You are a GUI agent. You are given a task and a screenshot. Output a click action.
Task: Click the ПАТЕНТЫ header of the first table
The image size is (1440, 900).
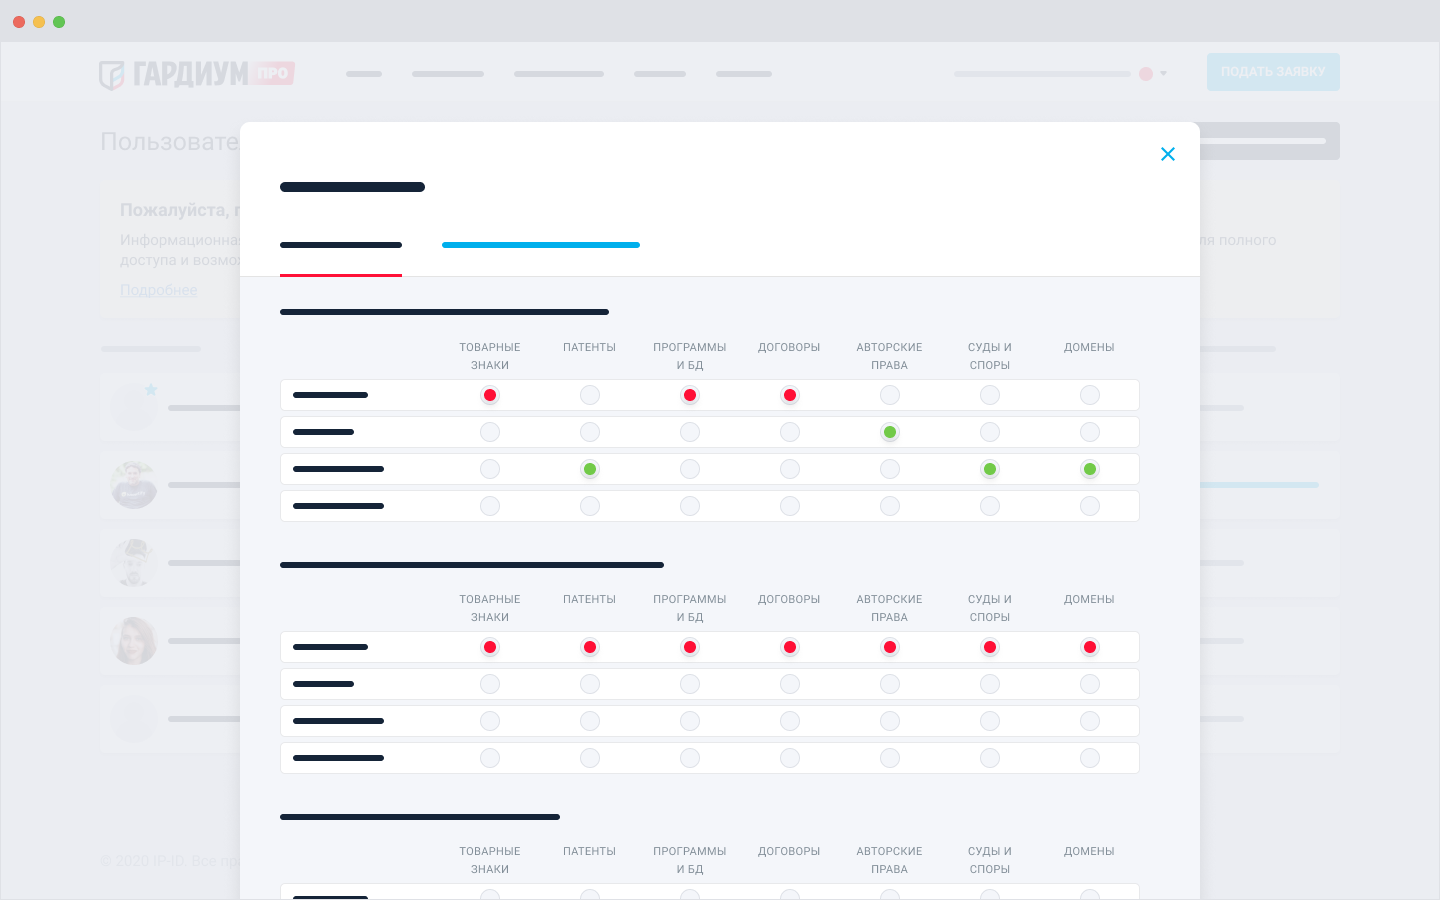point(590,347)
